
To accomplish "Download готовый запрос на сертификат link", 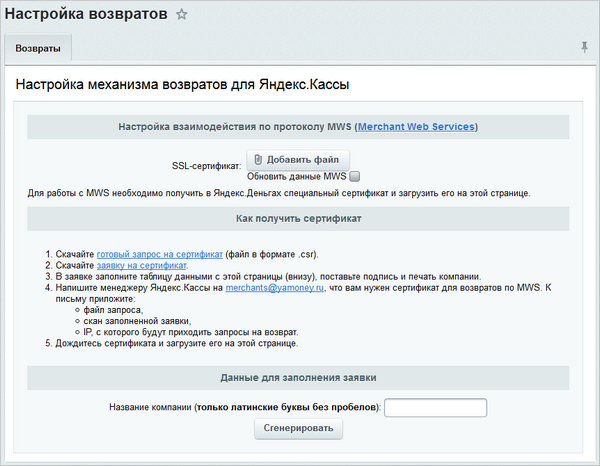I will pyautogui.click(x=160, y=254).
